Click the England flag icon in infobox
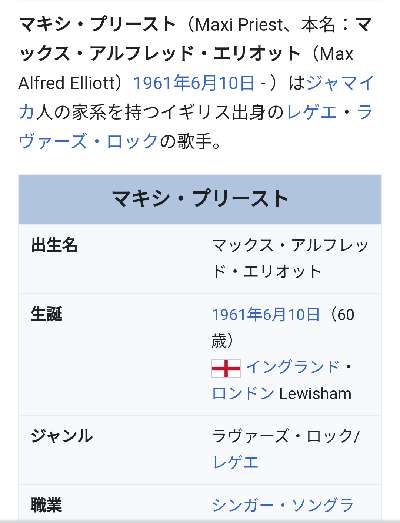The width and height of the screenshot is (400, 523). [226, 368]
